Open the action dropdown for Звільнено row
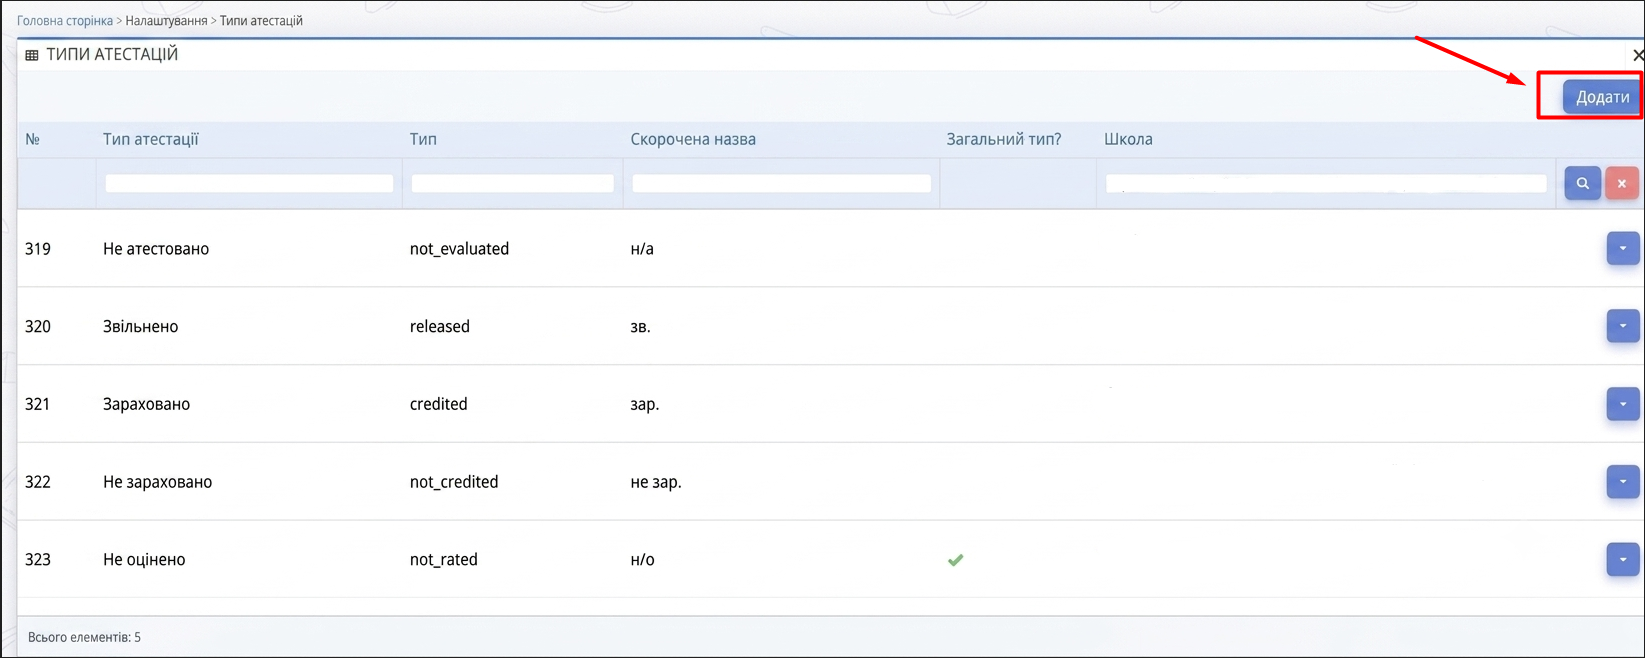Screen dimensions: 1645x658 click(x=1622, y=326)
